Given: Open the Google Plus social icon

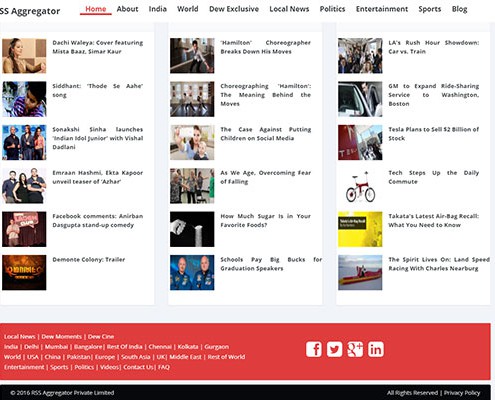Looking at the screenshot, I should [x=355, y=349].
